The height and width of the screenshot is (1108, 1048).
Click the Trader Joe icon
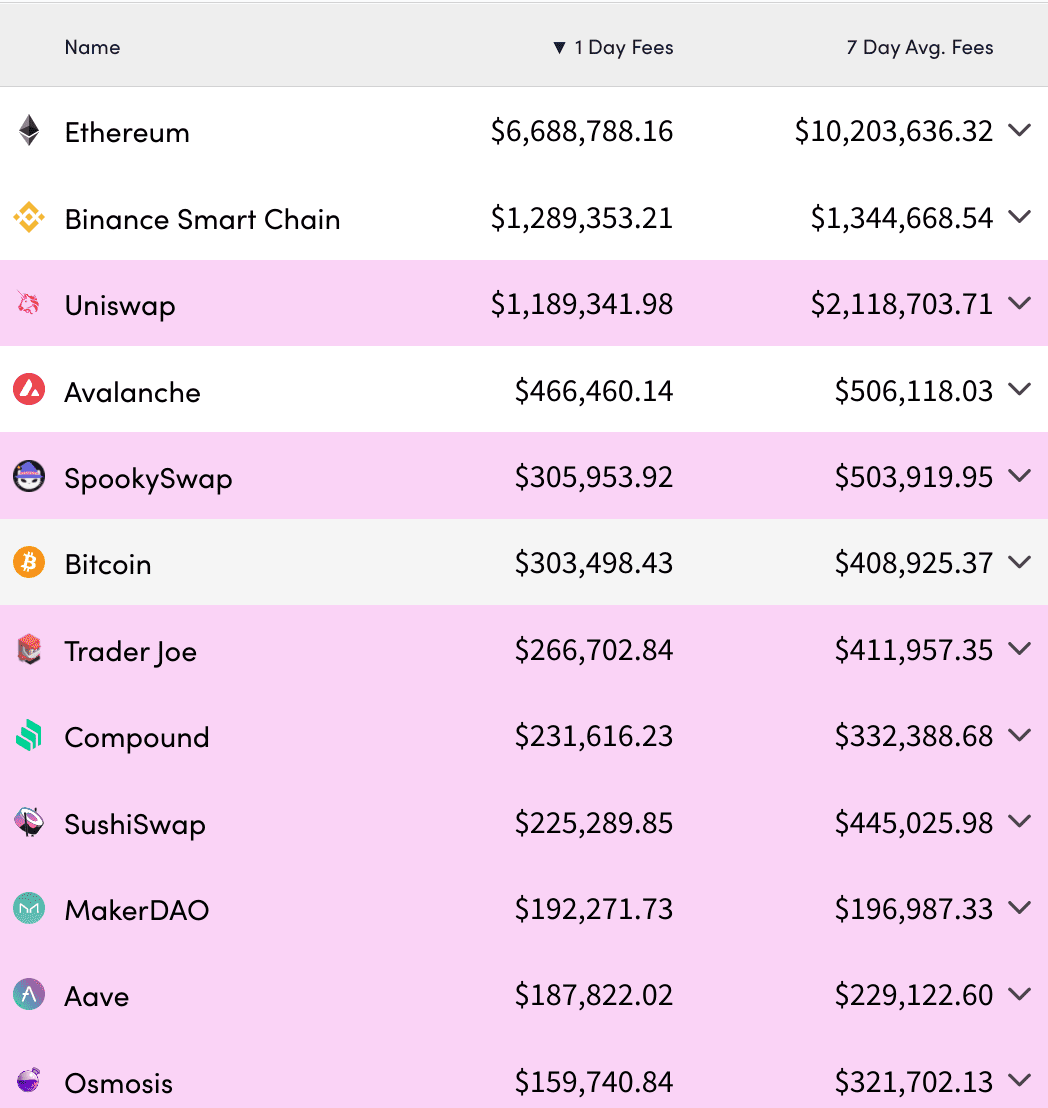click(29, 649)
